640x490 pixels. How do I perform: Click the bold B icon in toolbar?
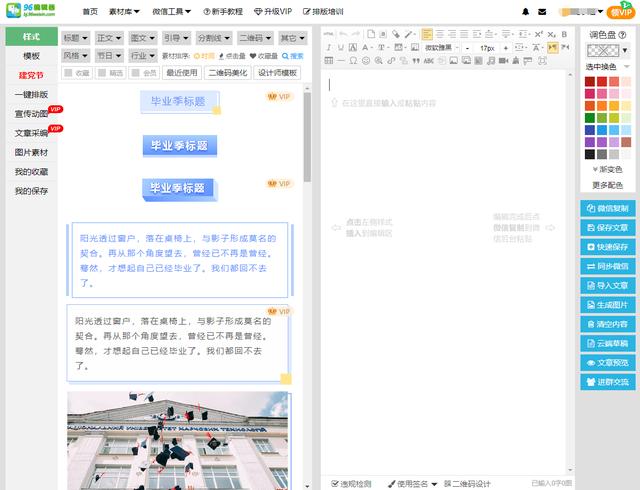click(x=564, y=34)
